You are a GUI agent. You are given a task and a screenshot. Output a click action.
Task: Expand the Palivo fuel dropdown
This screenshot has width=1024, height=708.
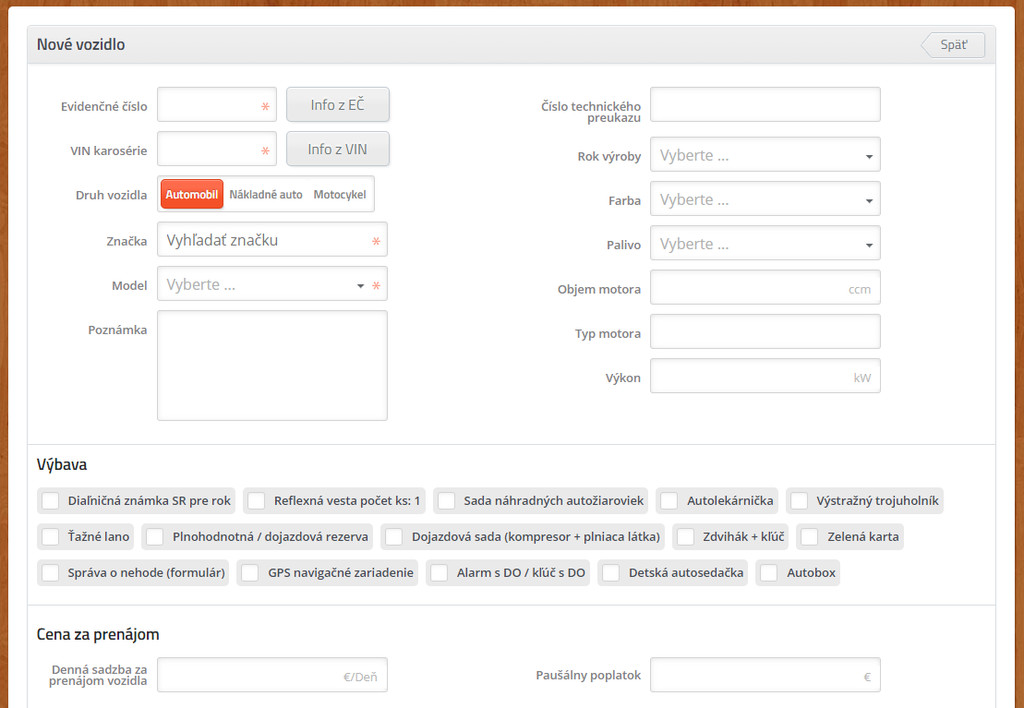pyautogui.click(x=765, y=244)
